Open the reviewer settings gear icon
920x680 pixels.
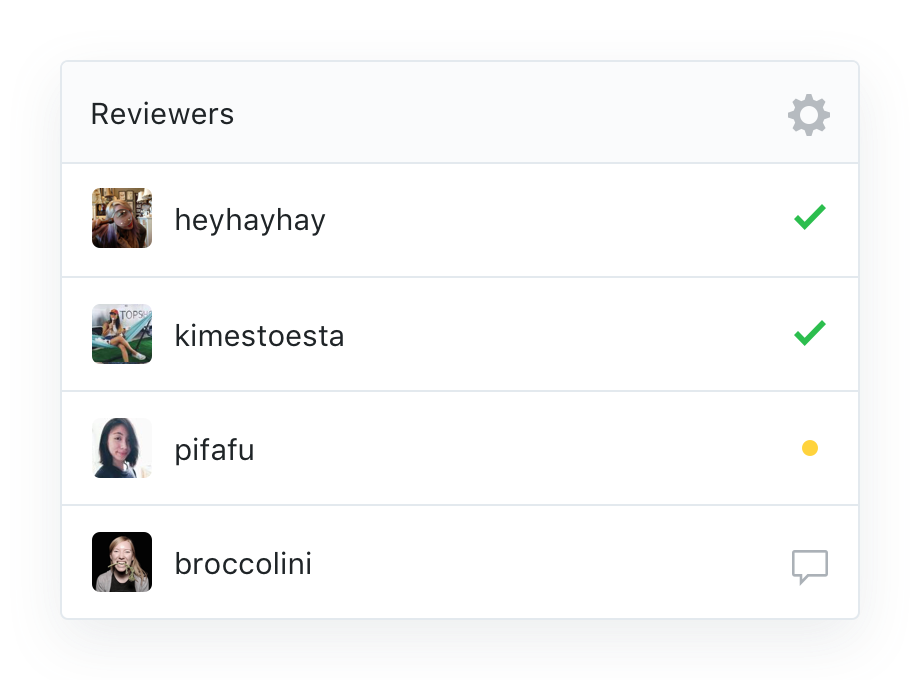808,114
